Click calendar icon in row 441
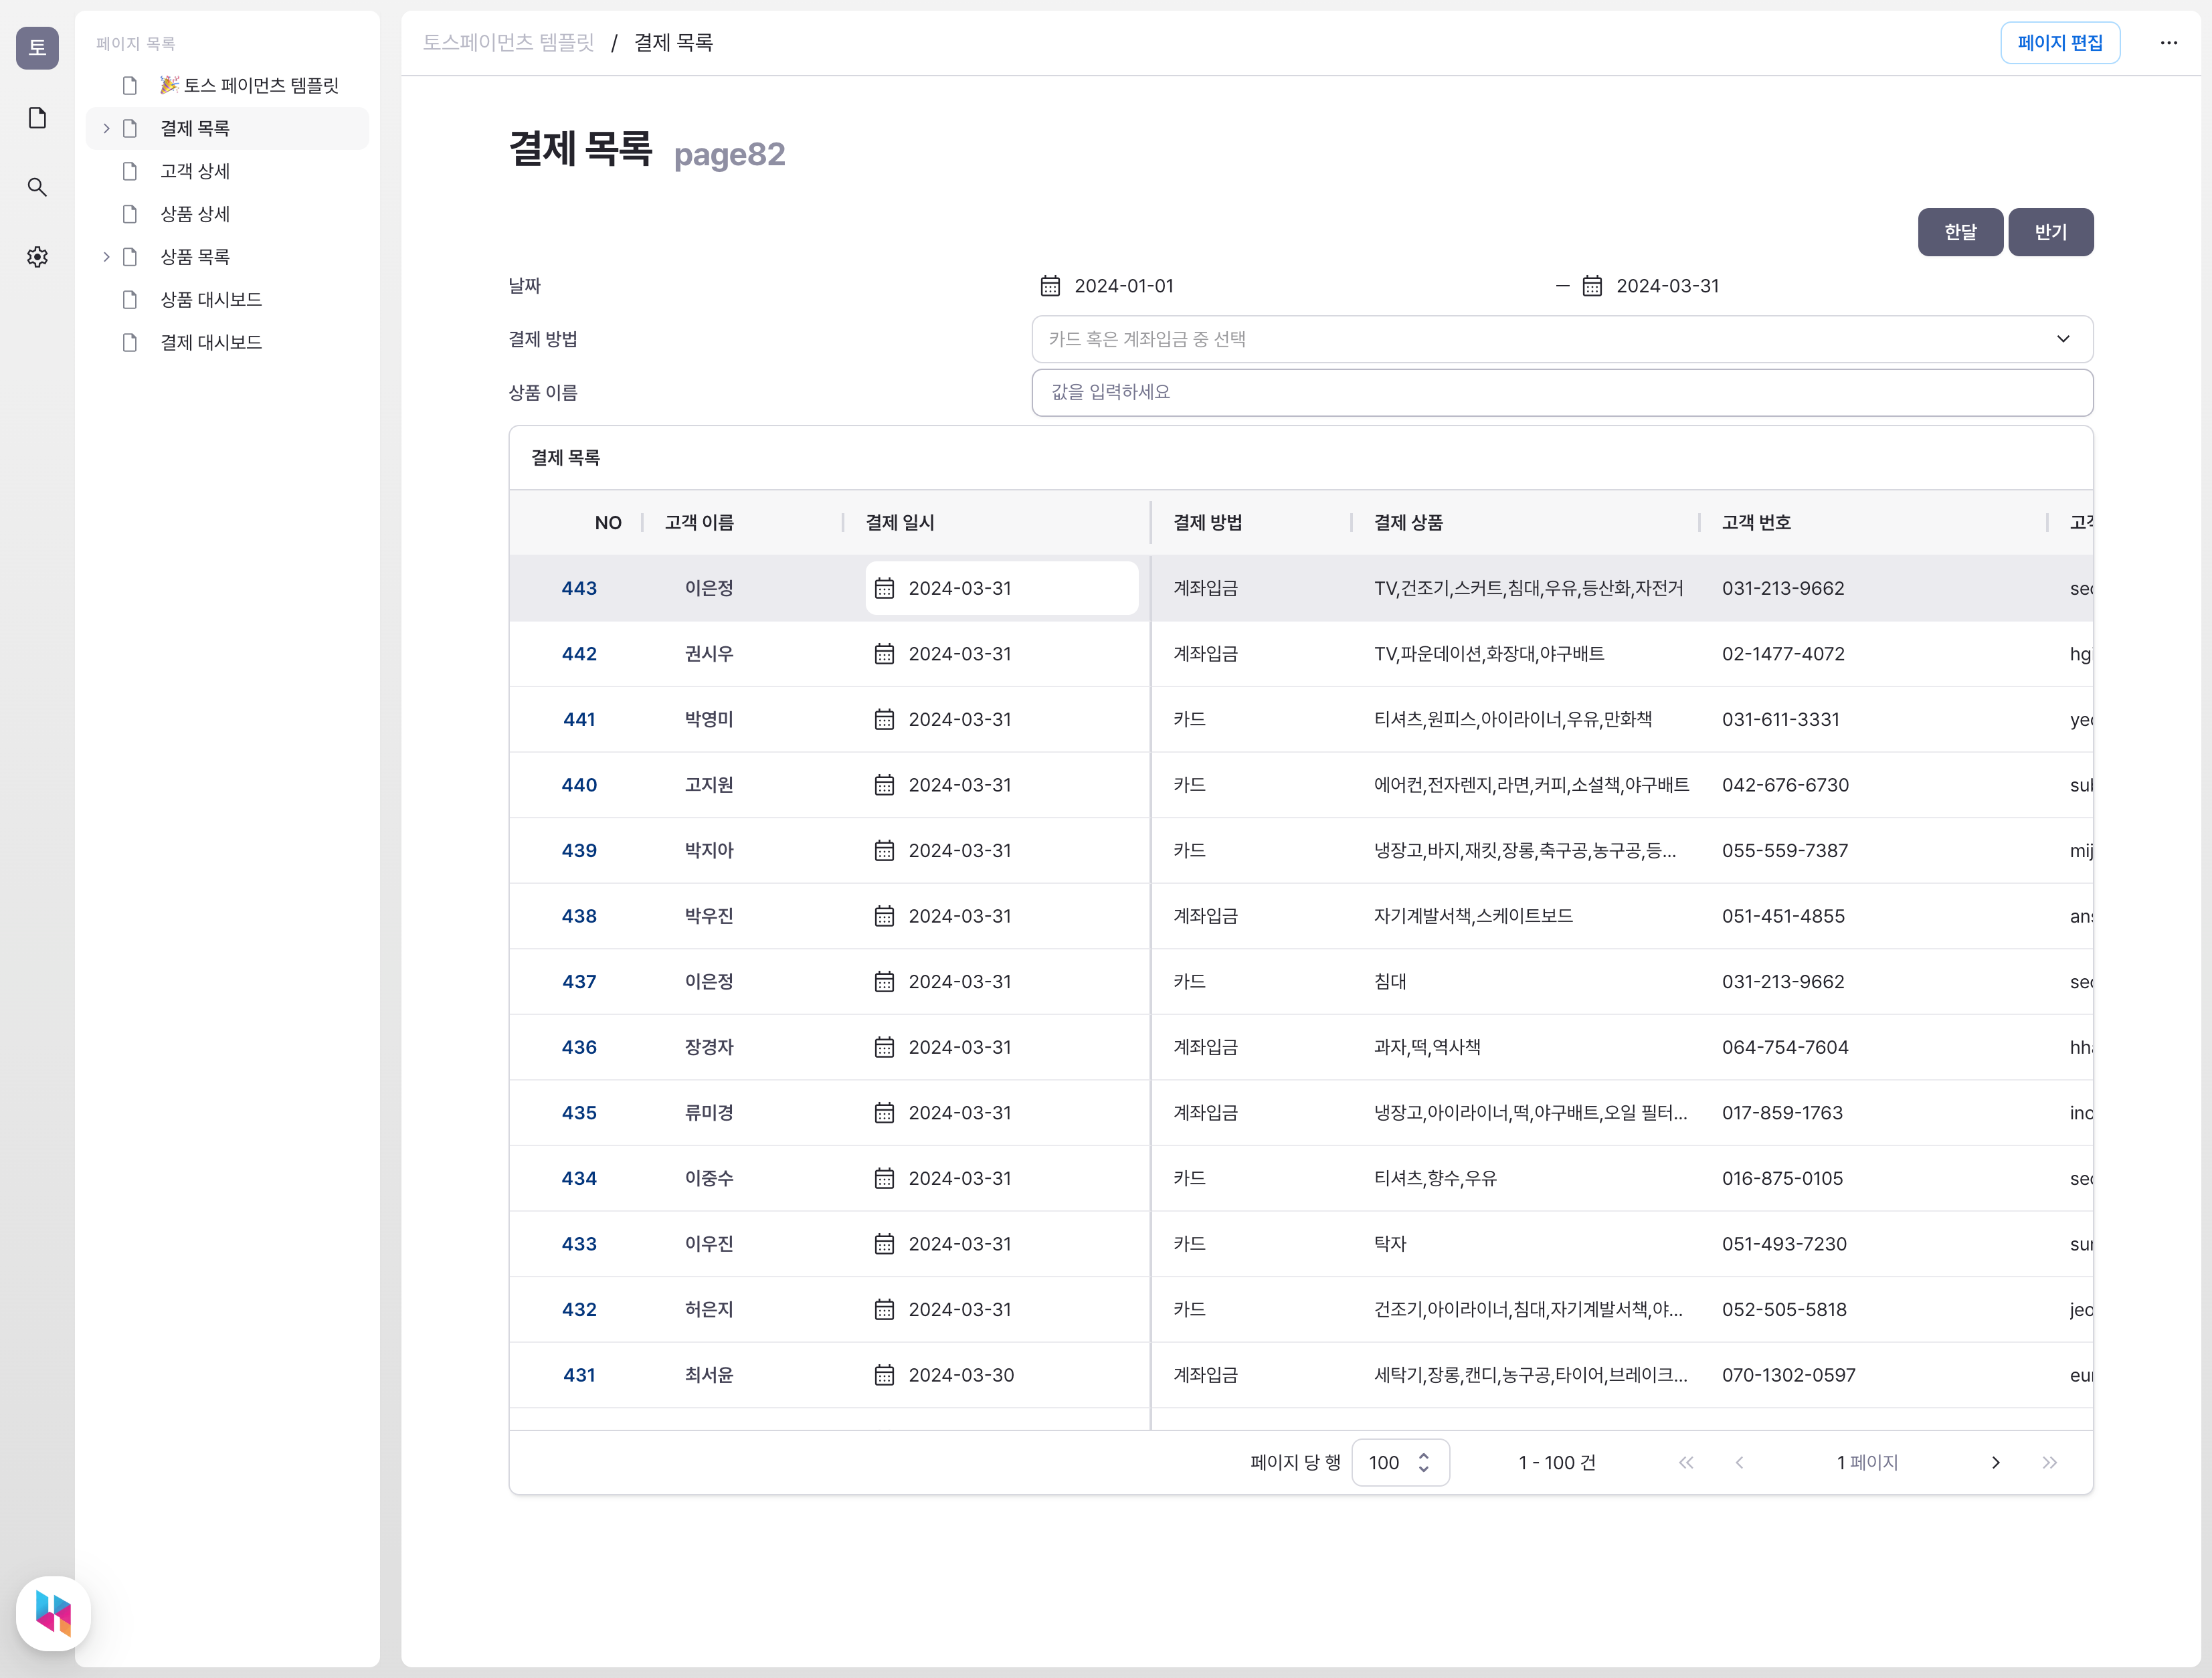This screenshot has height=1678, width=2212. click(884, 719)
